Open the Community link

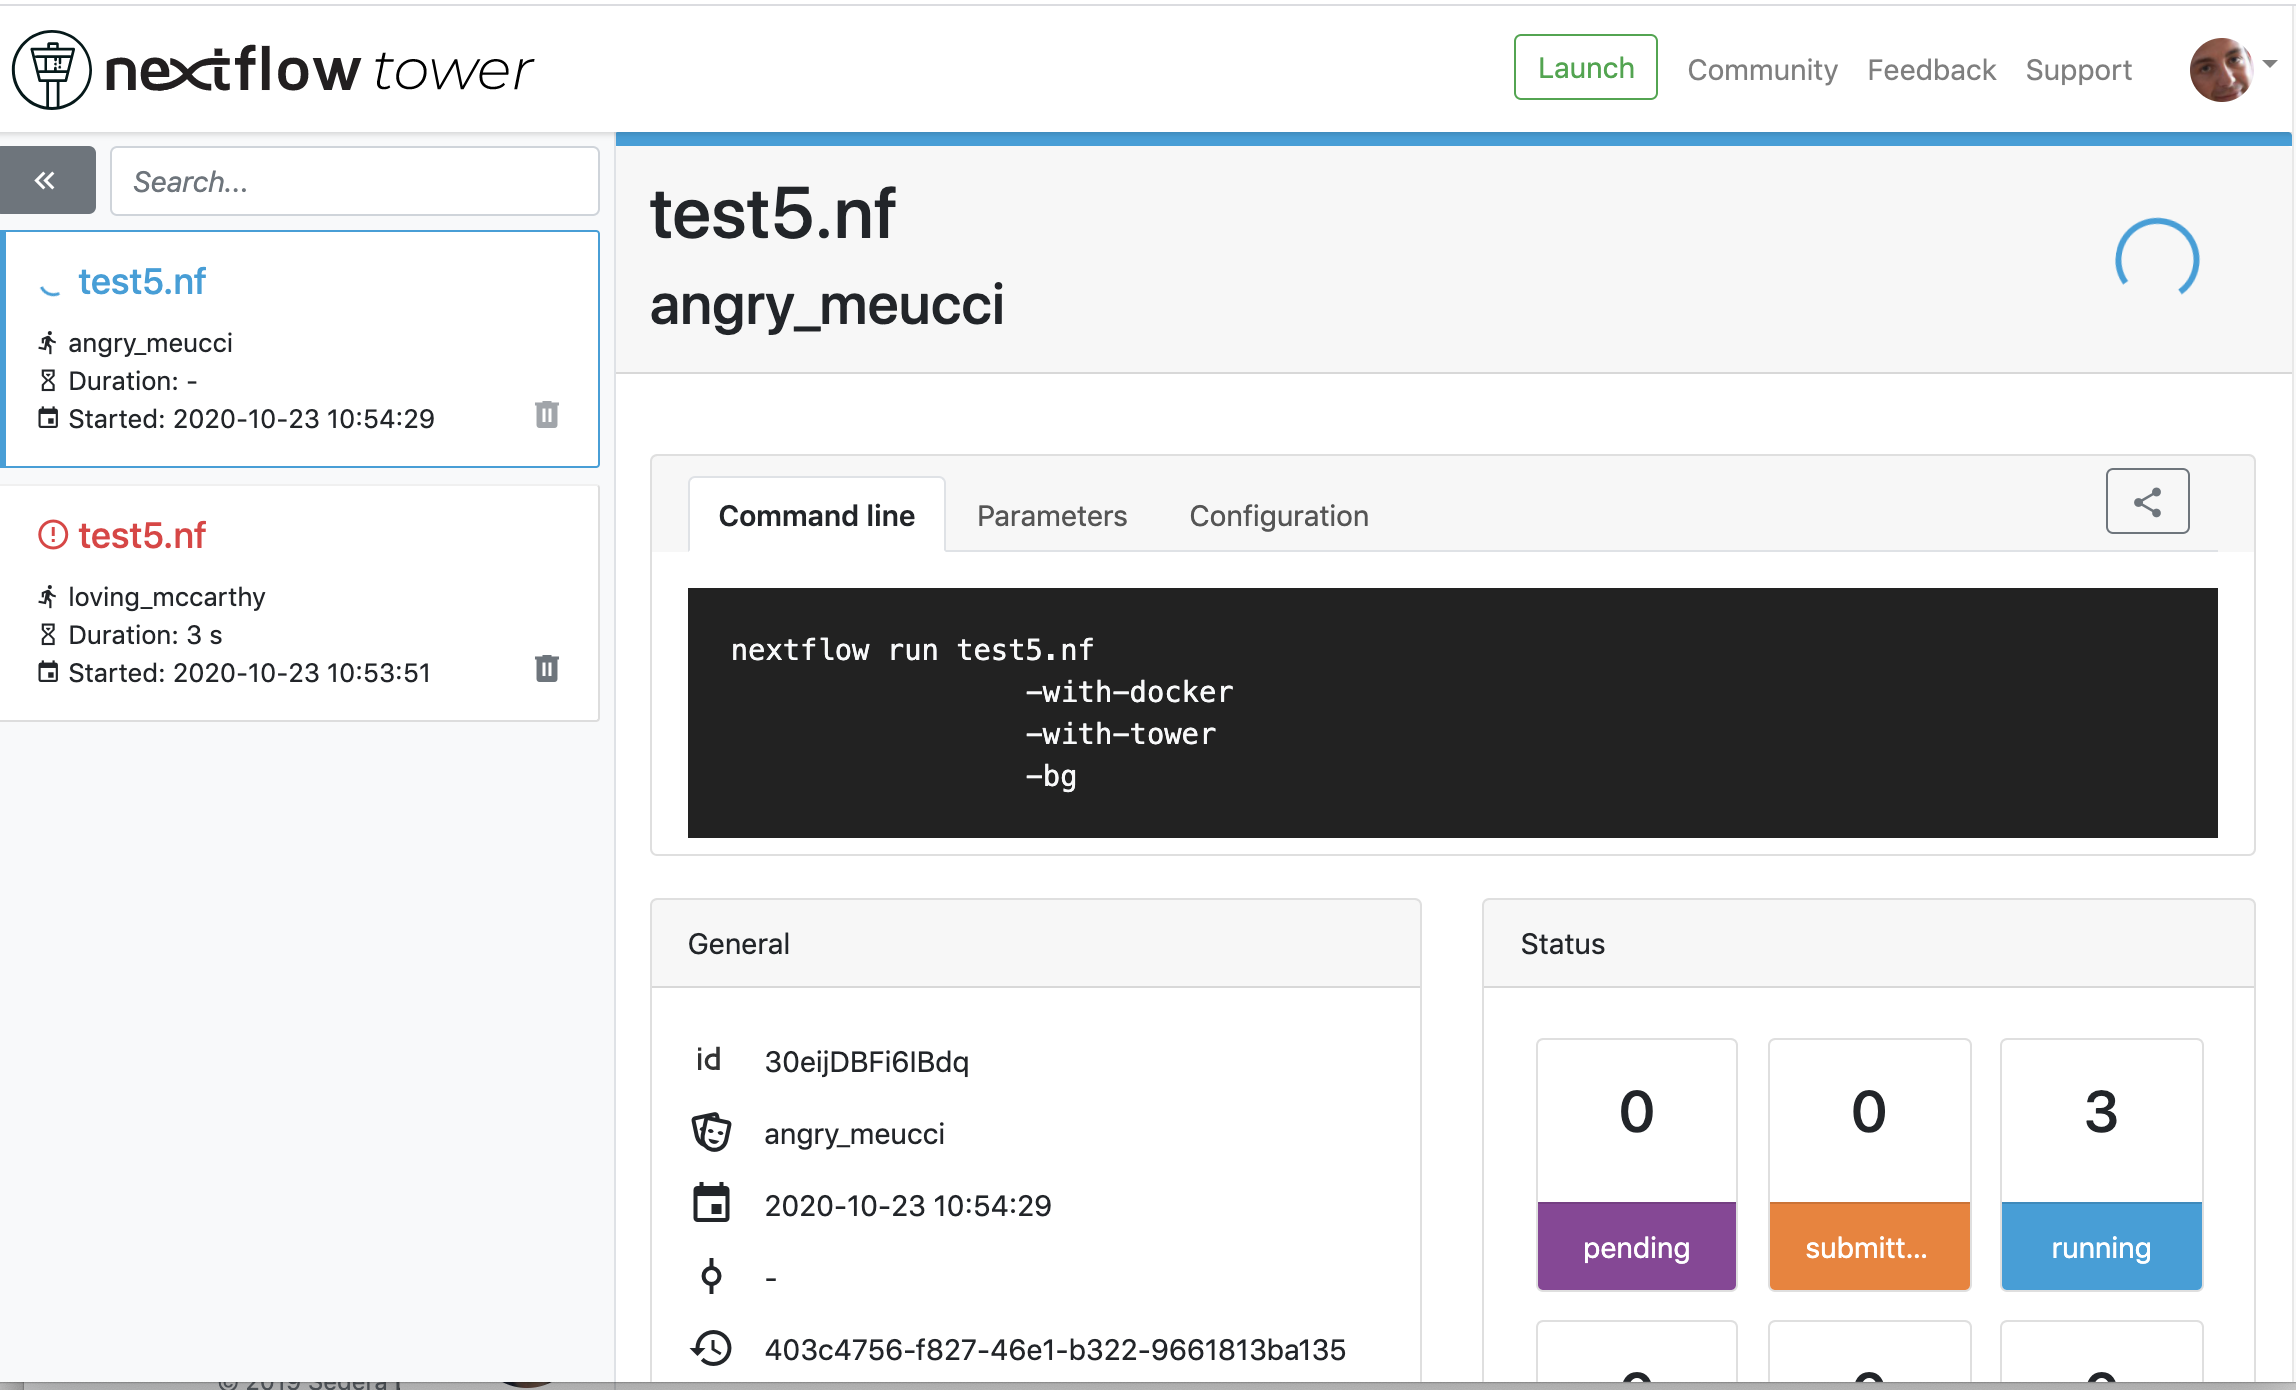click(1762, 70)
